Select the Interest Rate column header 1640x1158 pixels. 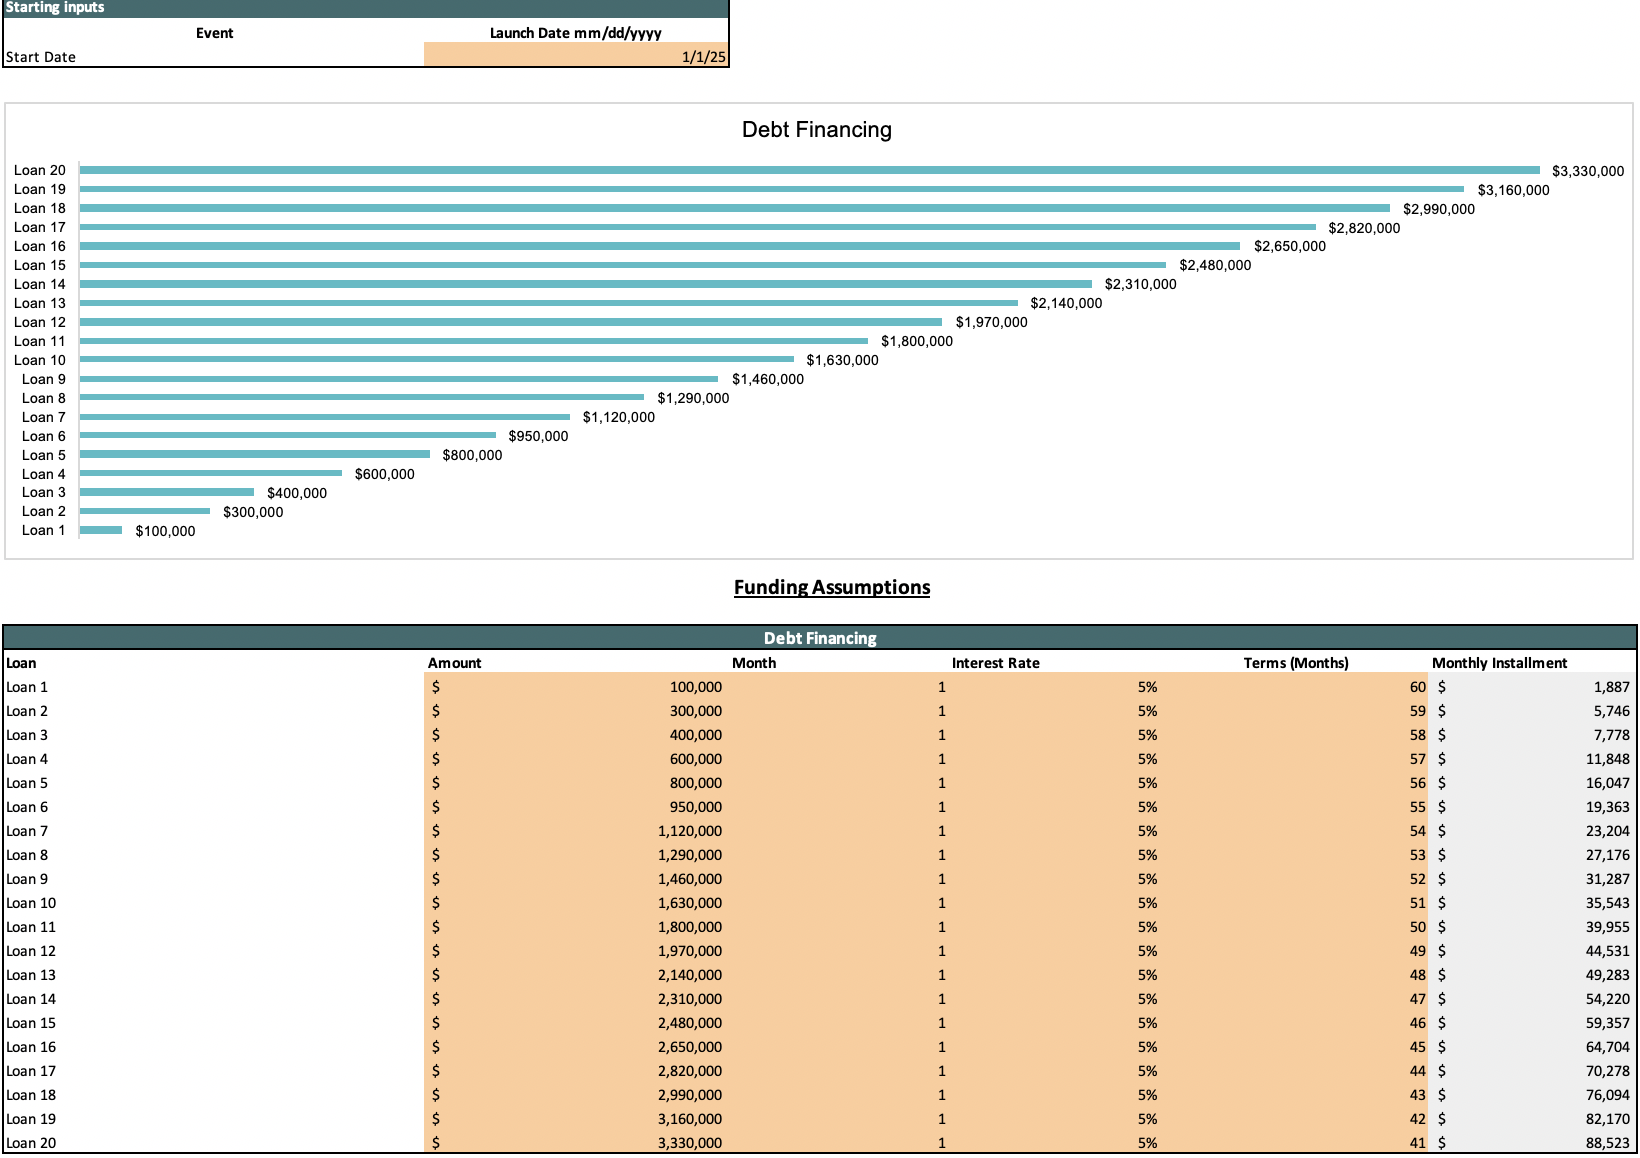(995, 663)
